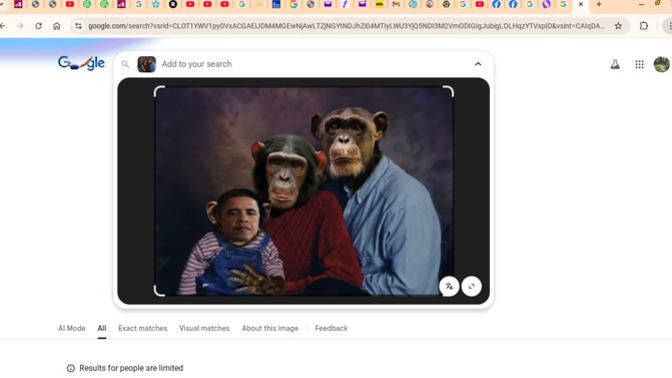Show Visual matches results

(204, 328)
